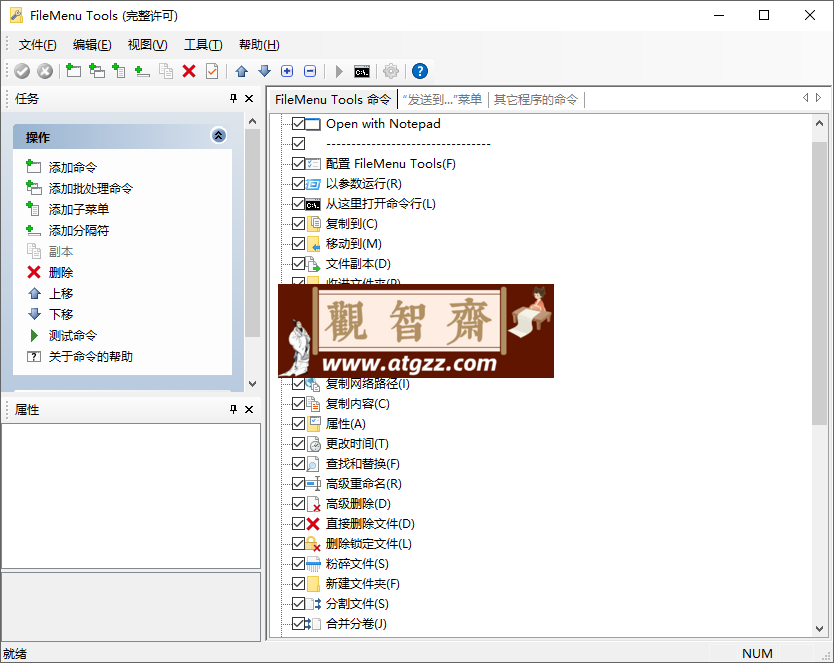
Task: Open the 文件(F) menu
Action: pos(37,45)
